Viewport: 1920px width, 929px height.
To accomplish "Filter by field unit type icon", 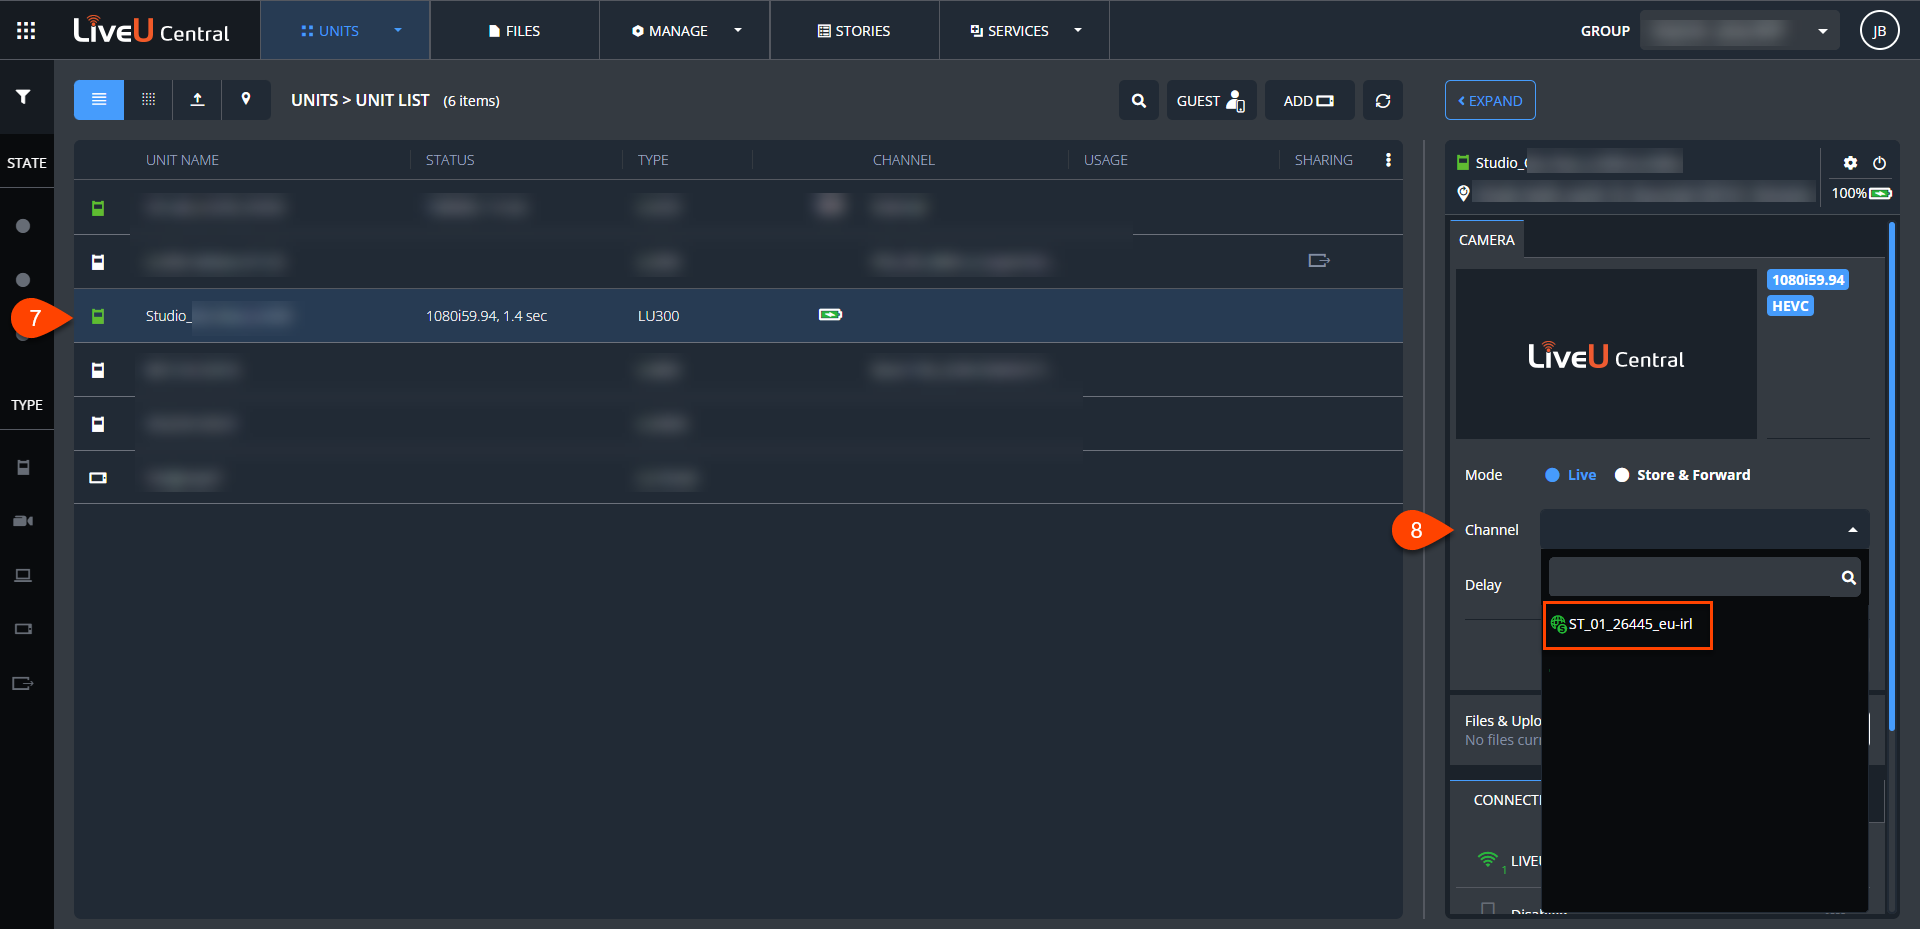I will click(x=23, y=467).
